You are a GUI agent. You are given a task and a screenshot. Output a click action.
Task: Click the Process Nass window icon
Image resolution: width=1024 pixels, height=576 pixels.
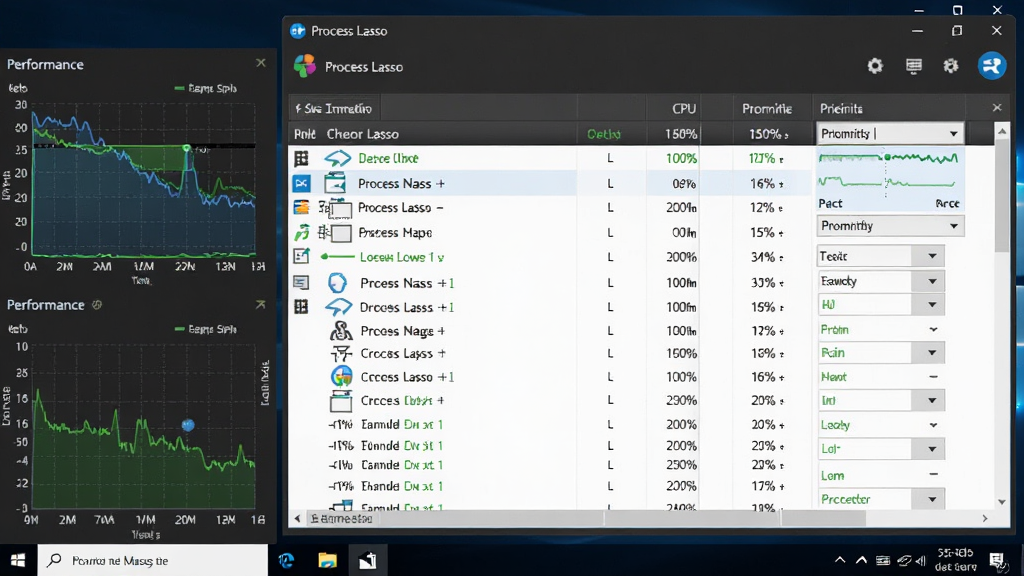pyautogui.click(x=335, y=184)
